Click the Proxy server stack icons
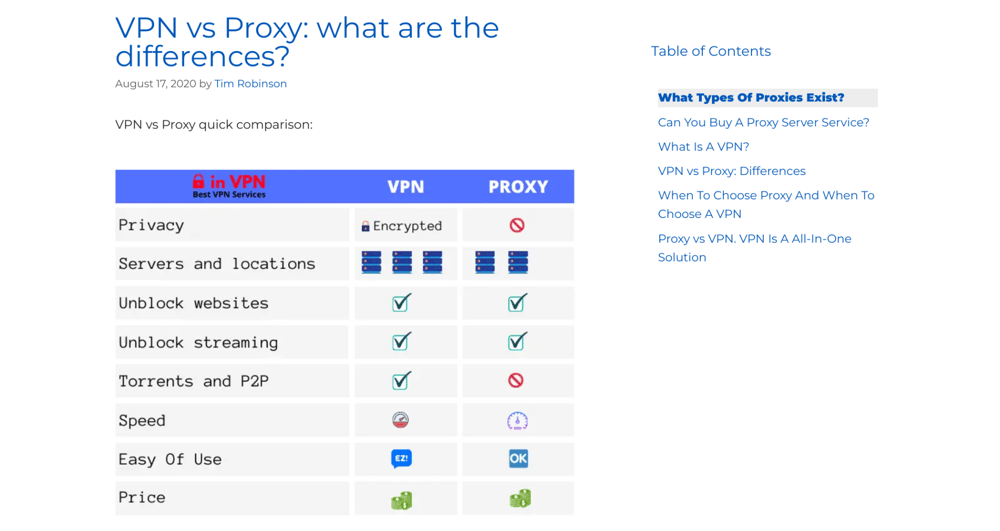 tap(502, 263)
